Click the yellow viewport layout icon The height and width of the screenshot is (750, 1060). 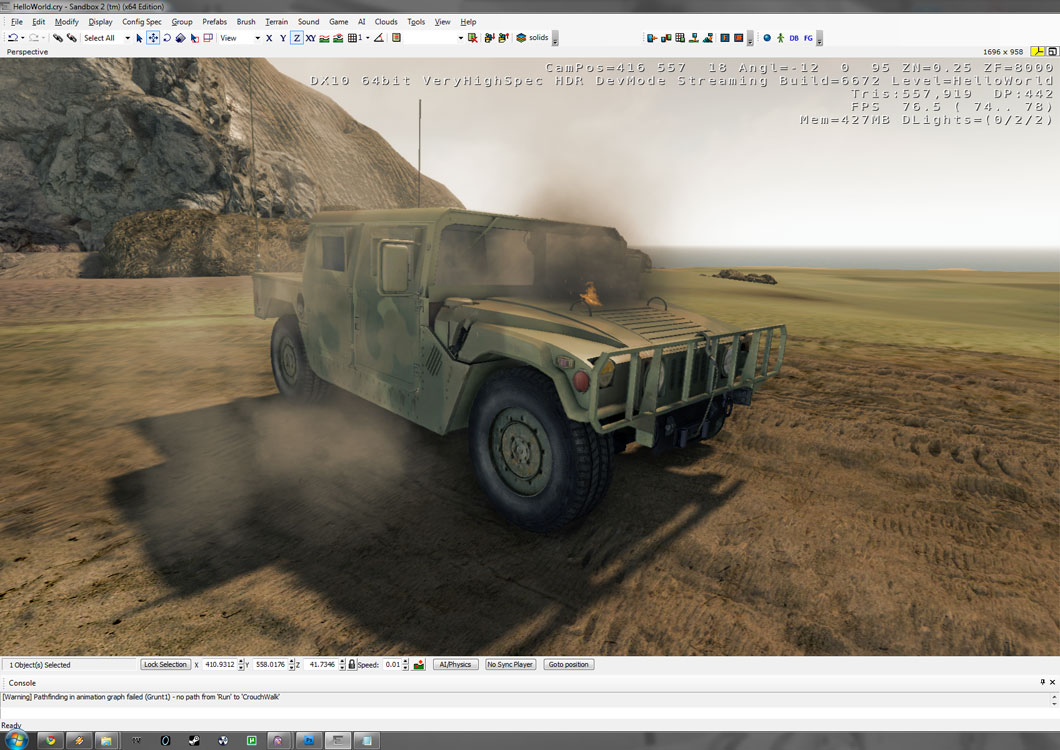[1037, 51]
